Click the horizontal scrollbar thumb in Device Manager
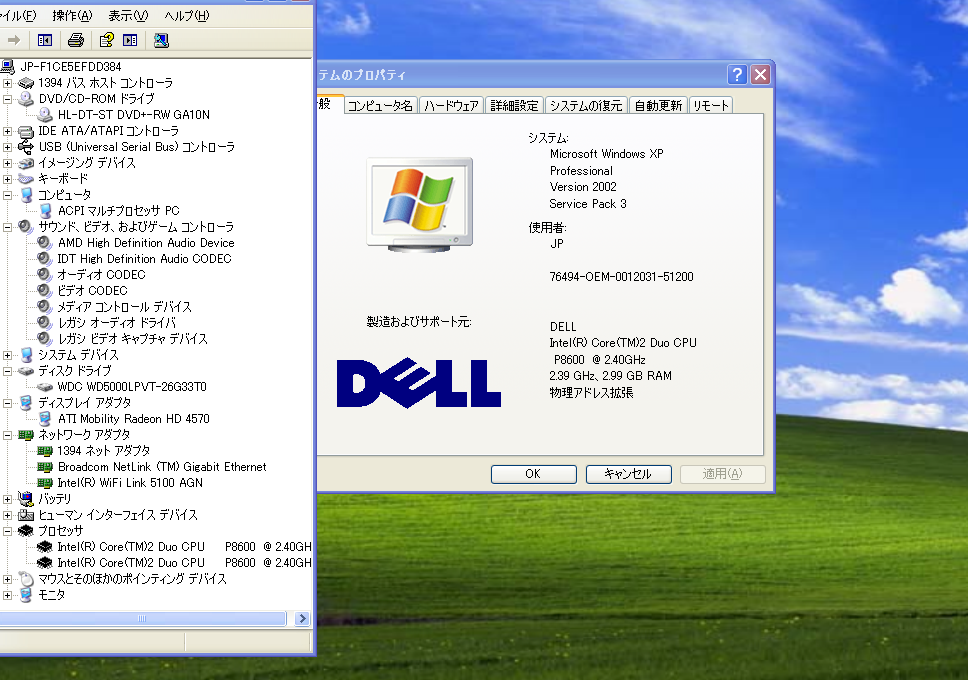The width and height of the screenshot is (968, 680). click(143, 618)
